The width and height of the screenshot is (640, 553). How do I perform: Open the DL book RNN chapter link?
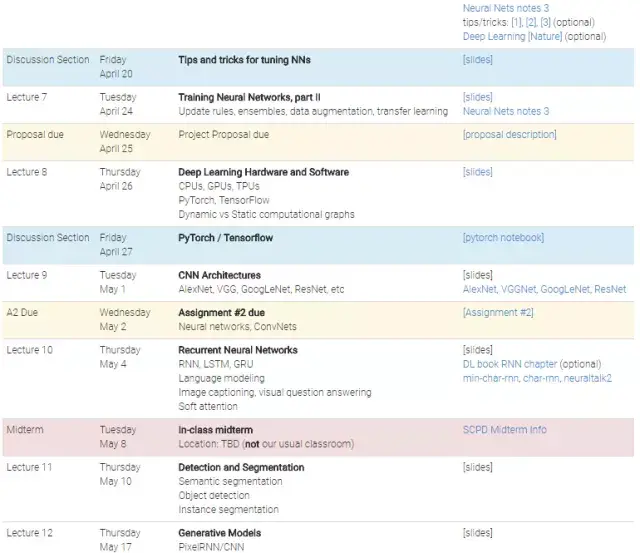pyautogui.click(x=509, y=364)
